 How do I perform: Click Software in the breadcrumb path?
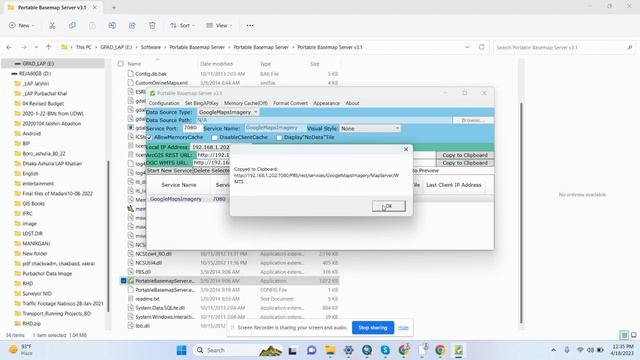151,47
